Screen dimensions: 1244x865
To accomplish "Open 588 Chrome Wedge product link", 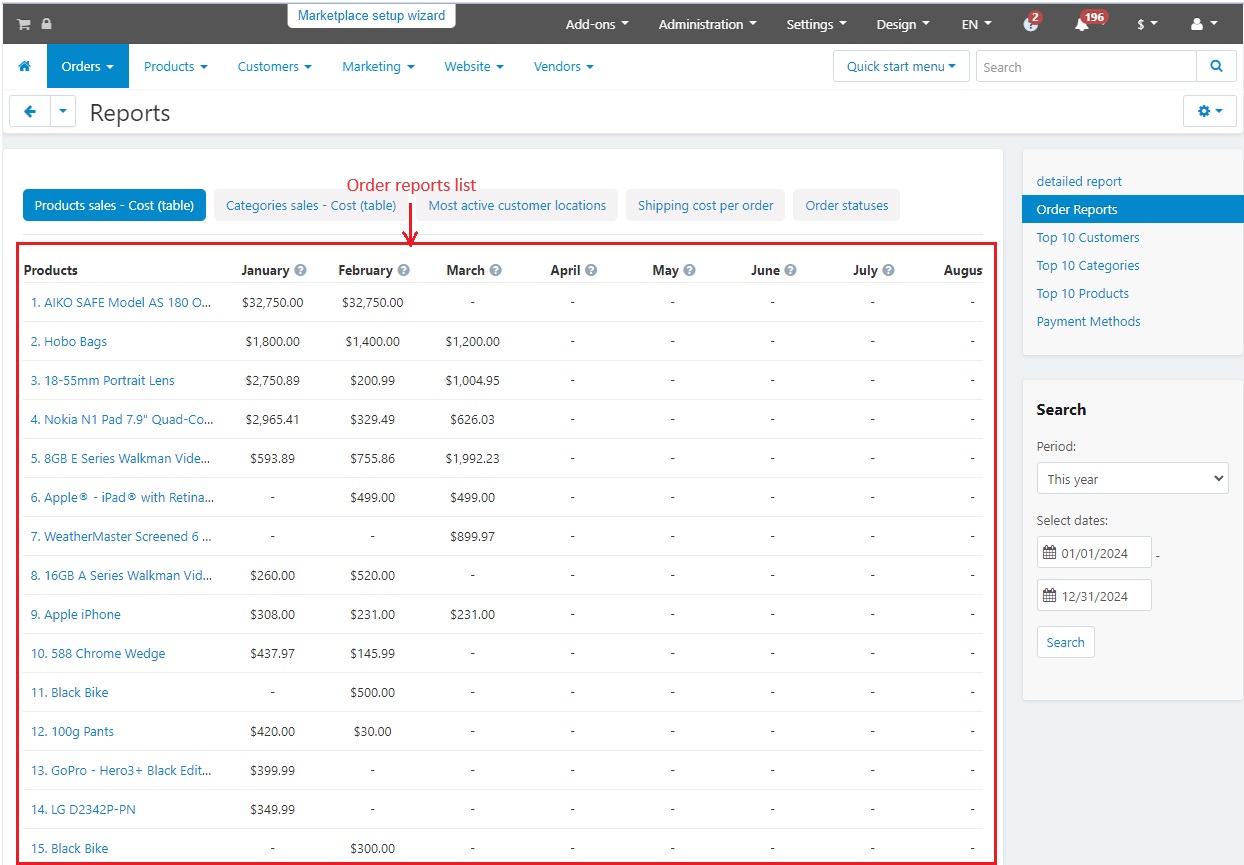I will tap(98, 653).
